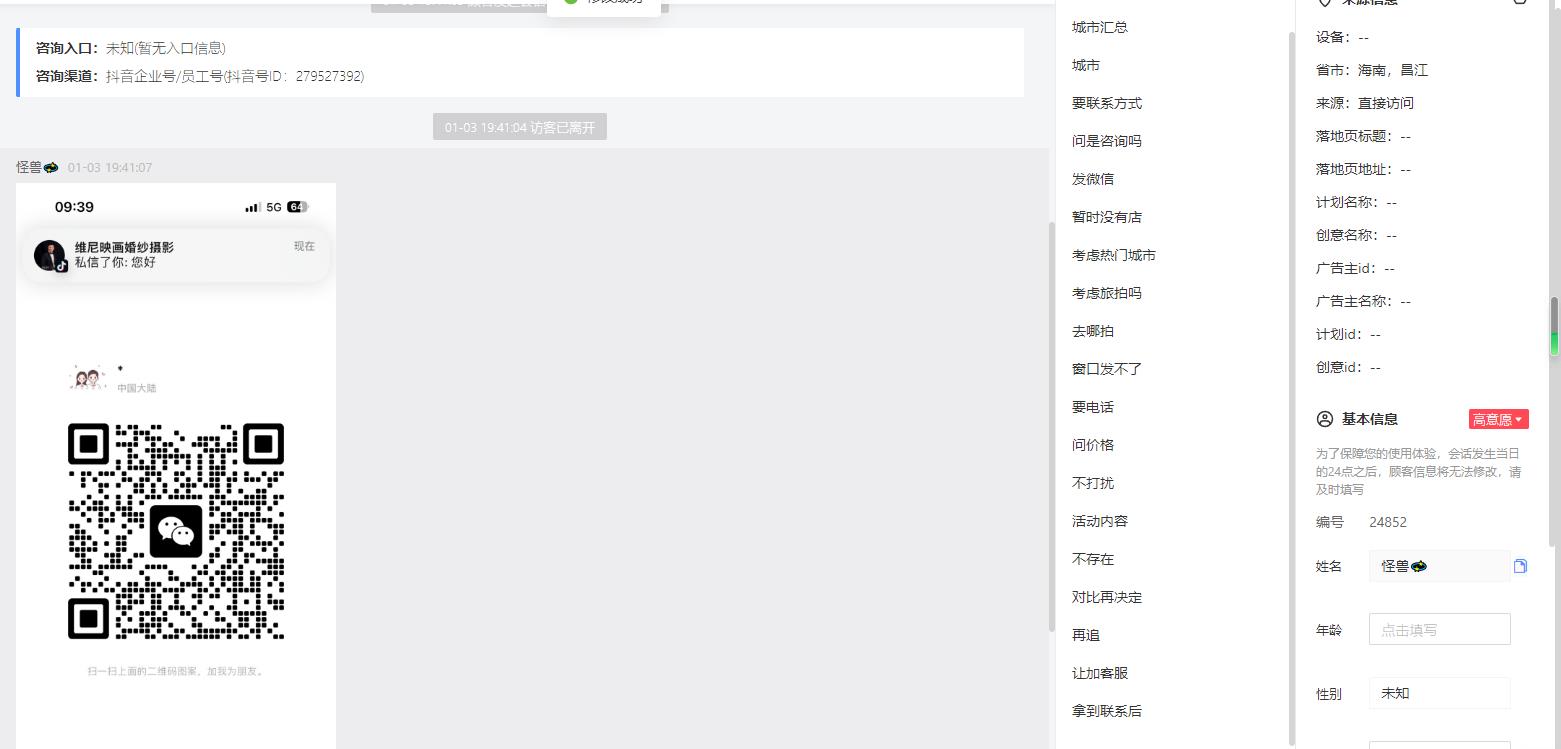The width and height of the screenshot is (1561, 749).
Task: Click the 广告主名称 row
Action: pos(1363,301)
